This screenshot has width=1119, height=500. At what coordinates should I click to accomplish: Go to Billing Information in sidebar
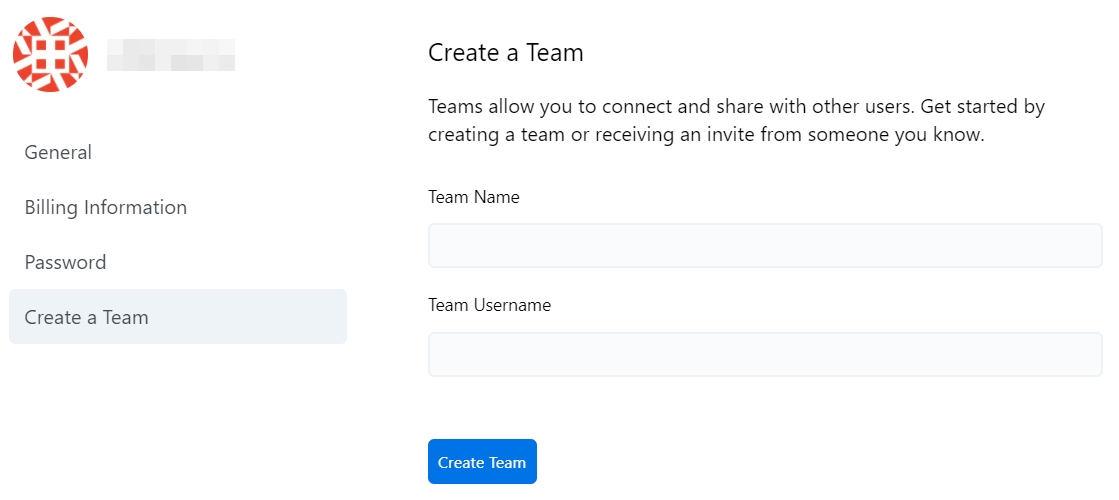point(106,208)
